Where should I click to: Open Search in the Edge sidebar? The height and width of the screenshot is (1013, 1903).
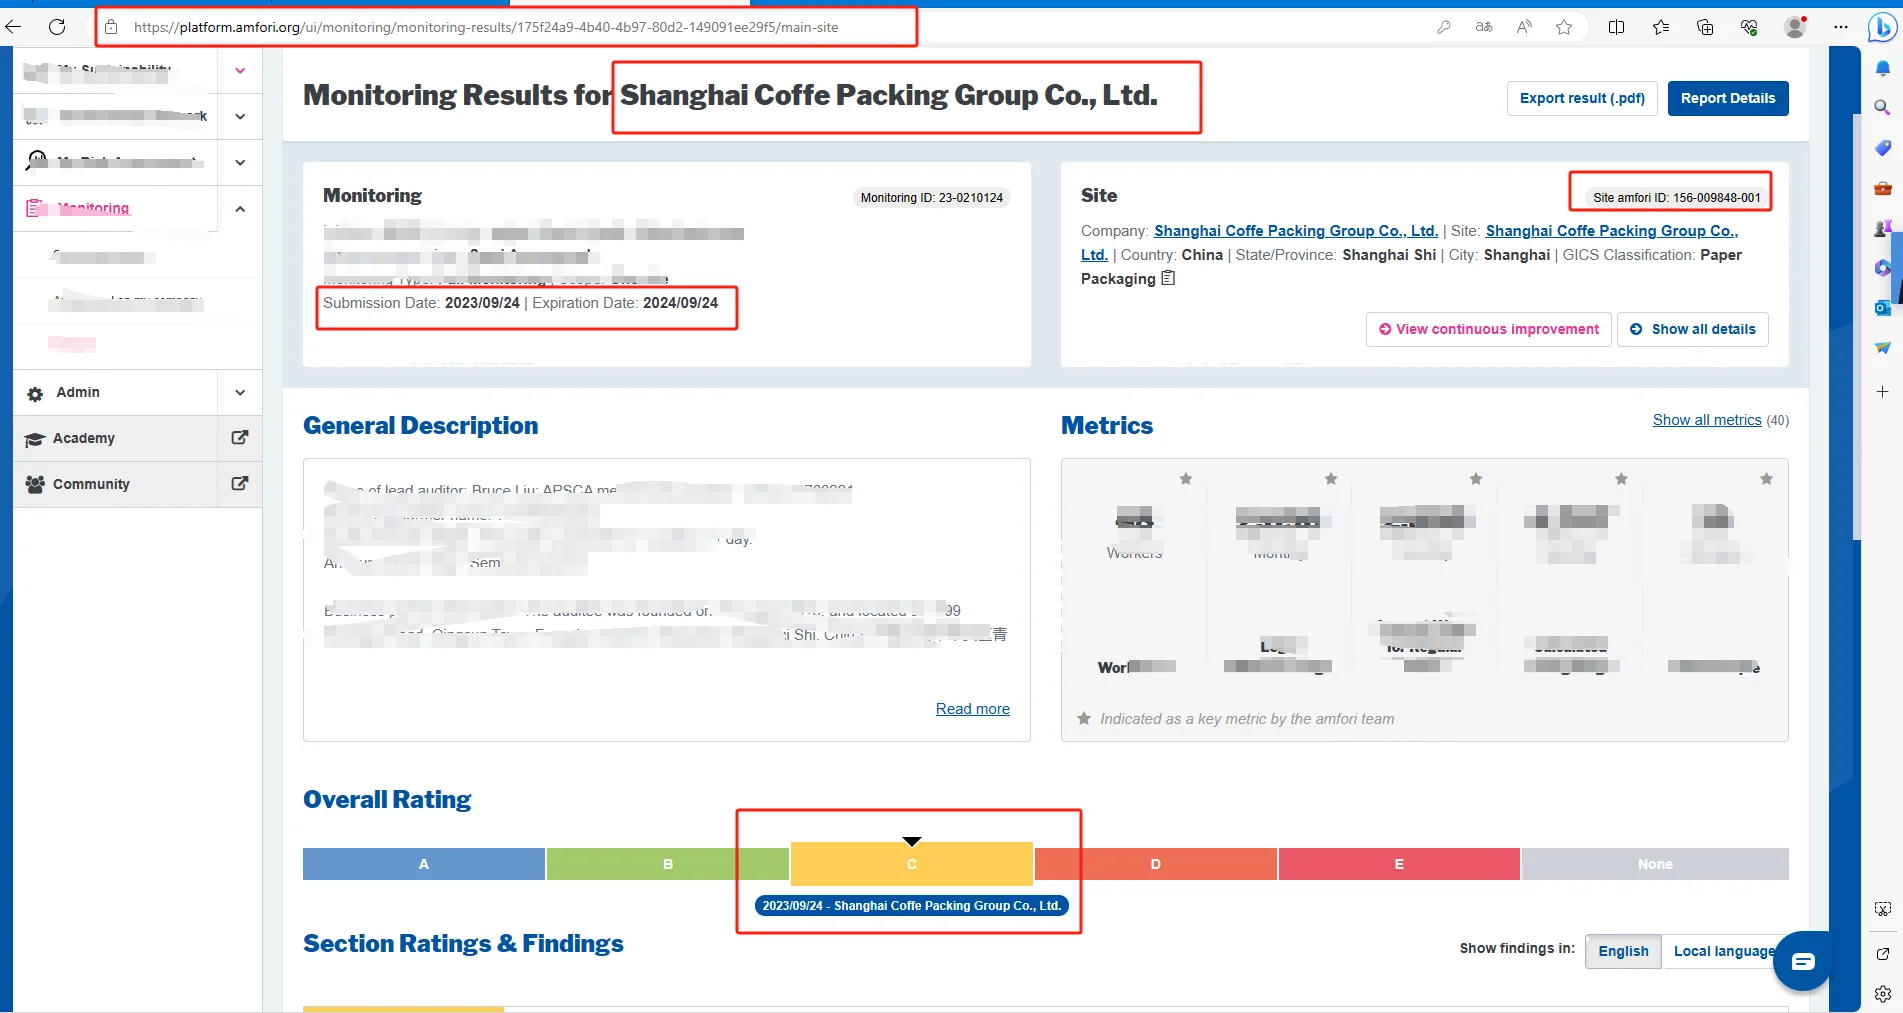(x=1882, y=107)
